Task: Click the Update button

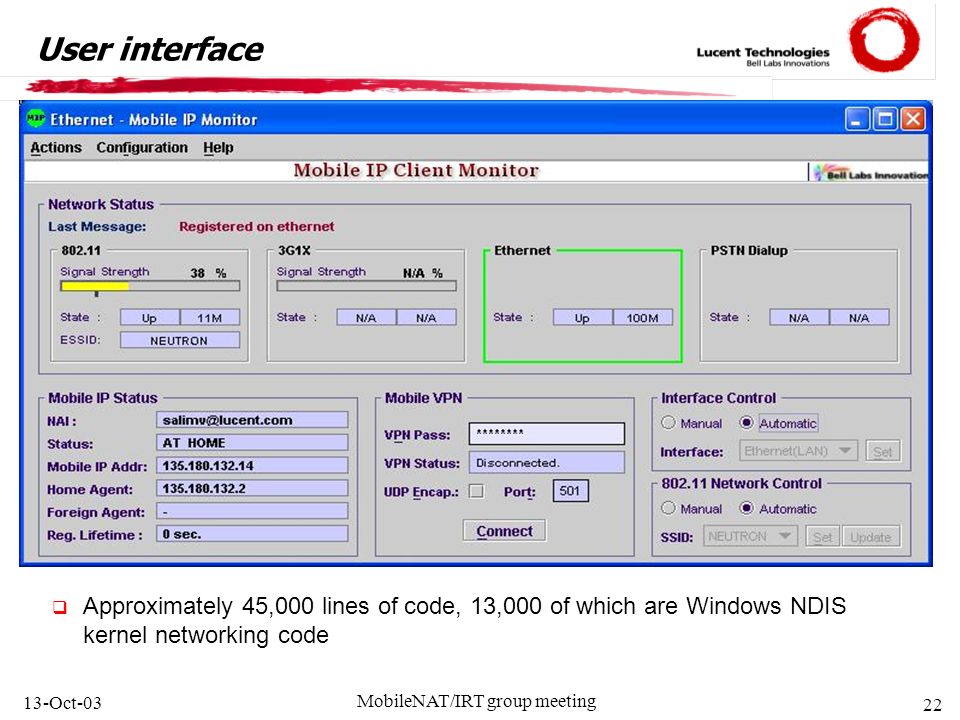Action: pos(871,537)
